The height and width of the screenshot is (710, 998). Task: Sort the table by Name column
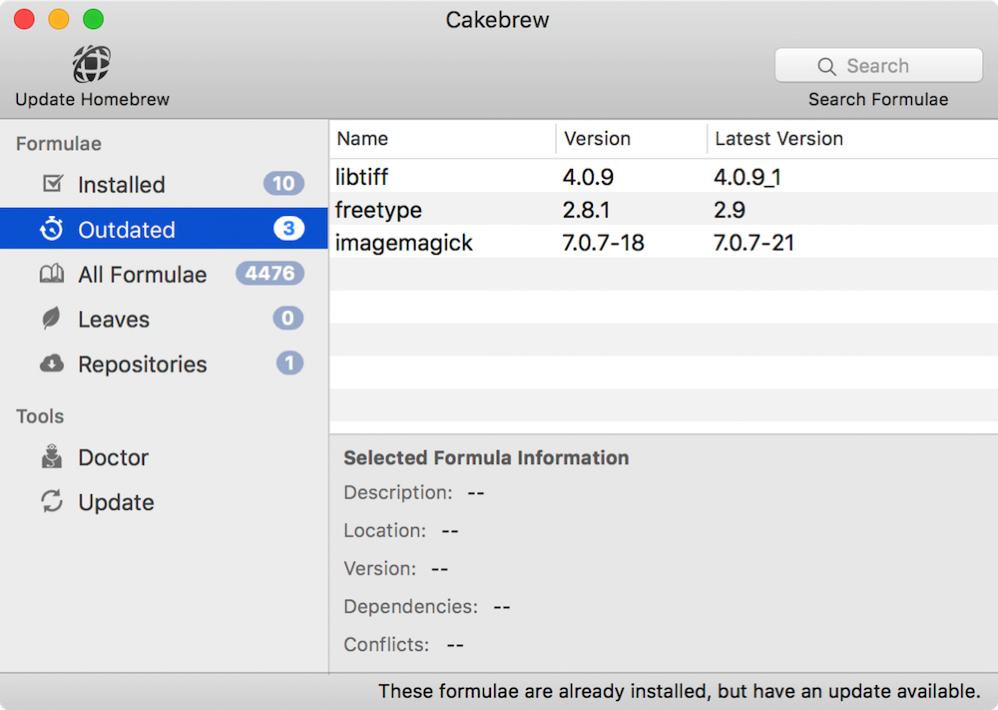click(440, 139)
